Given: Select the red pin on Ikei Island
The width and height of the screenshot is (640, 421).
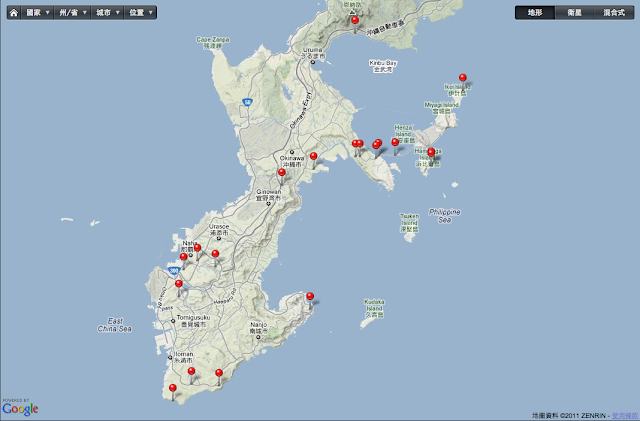Looking at the screenshot, I should click(462, 78).
